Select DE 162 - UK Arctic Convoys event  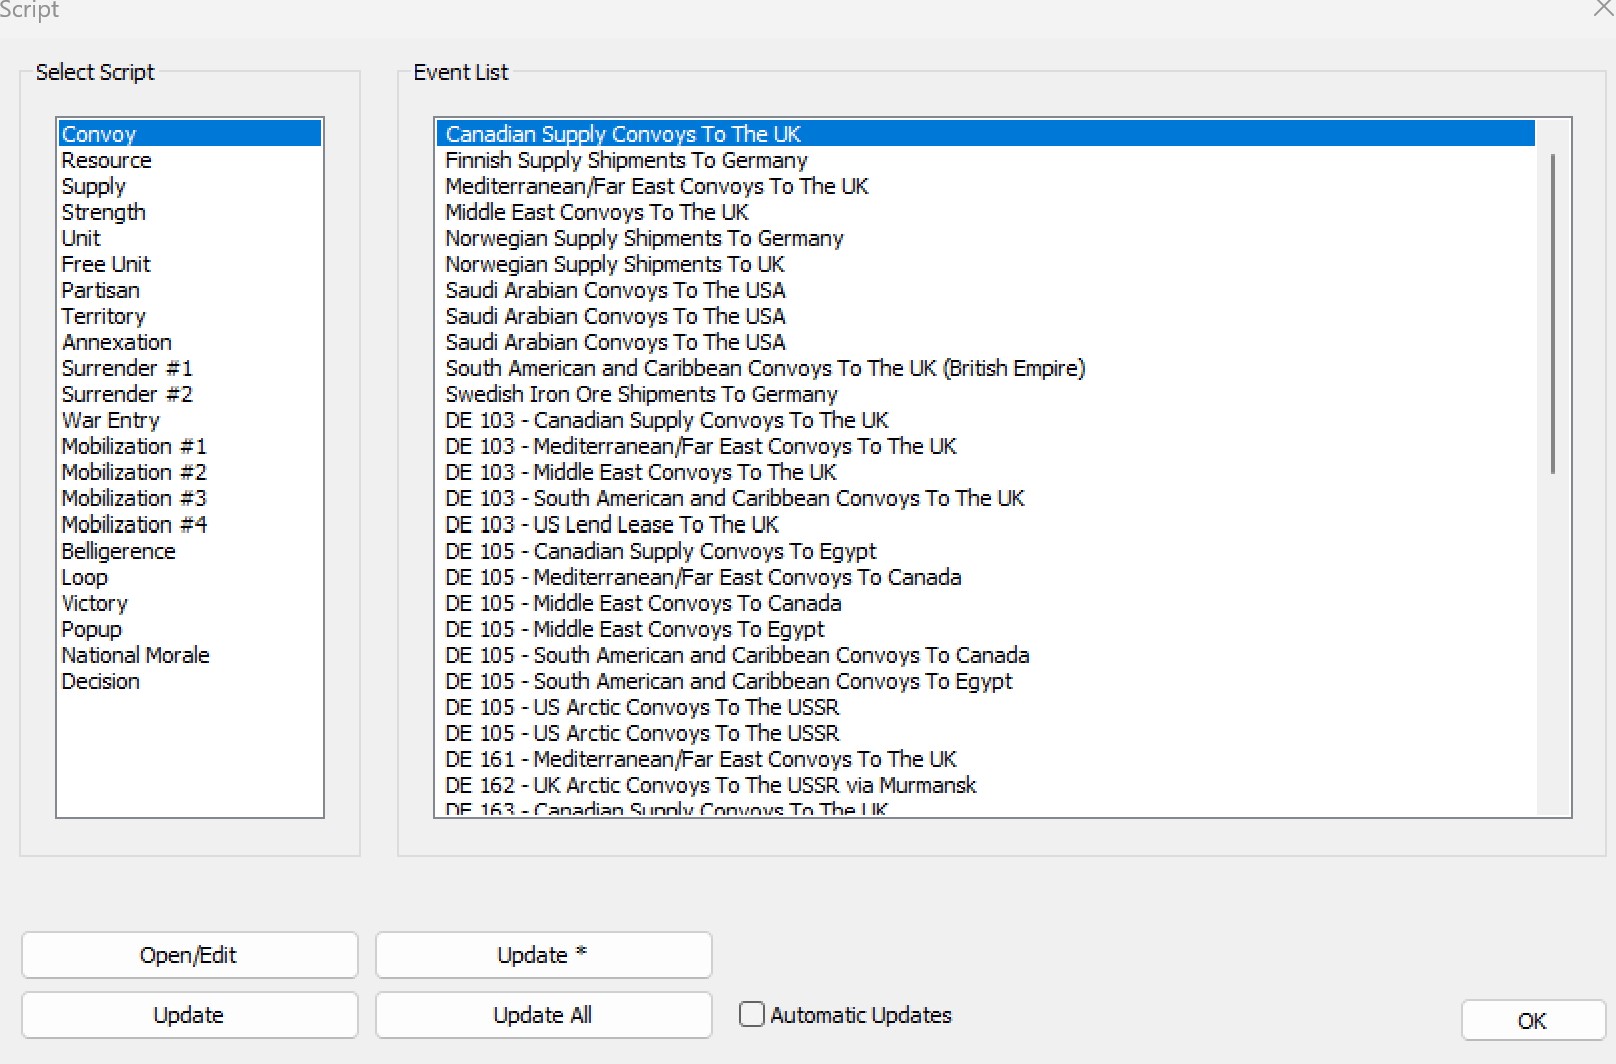710,785
